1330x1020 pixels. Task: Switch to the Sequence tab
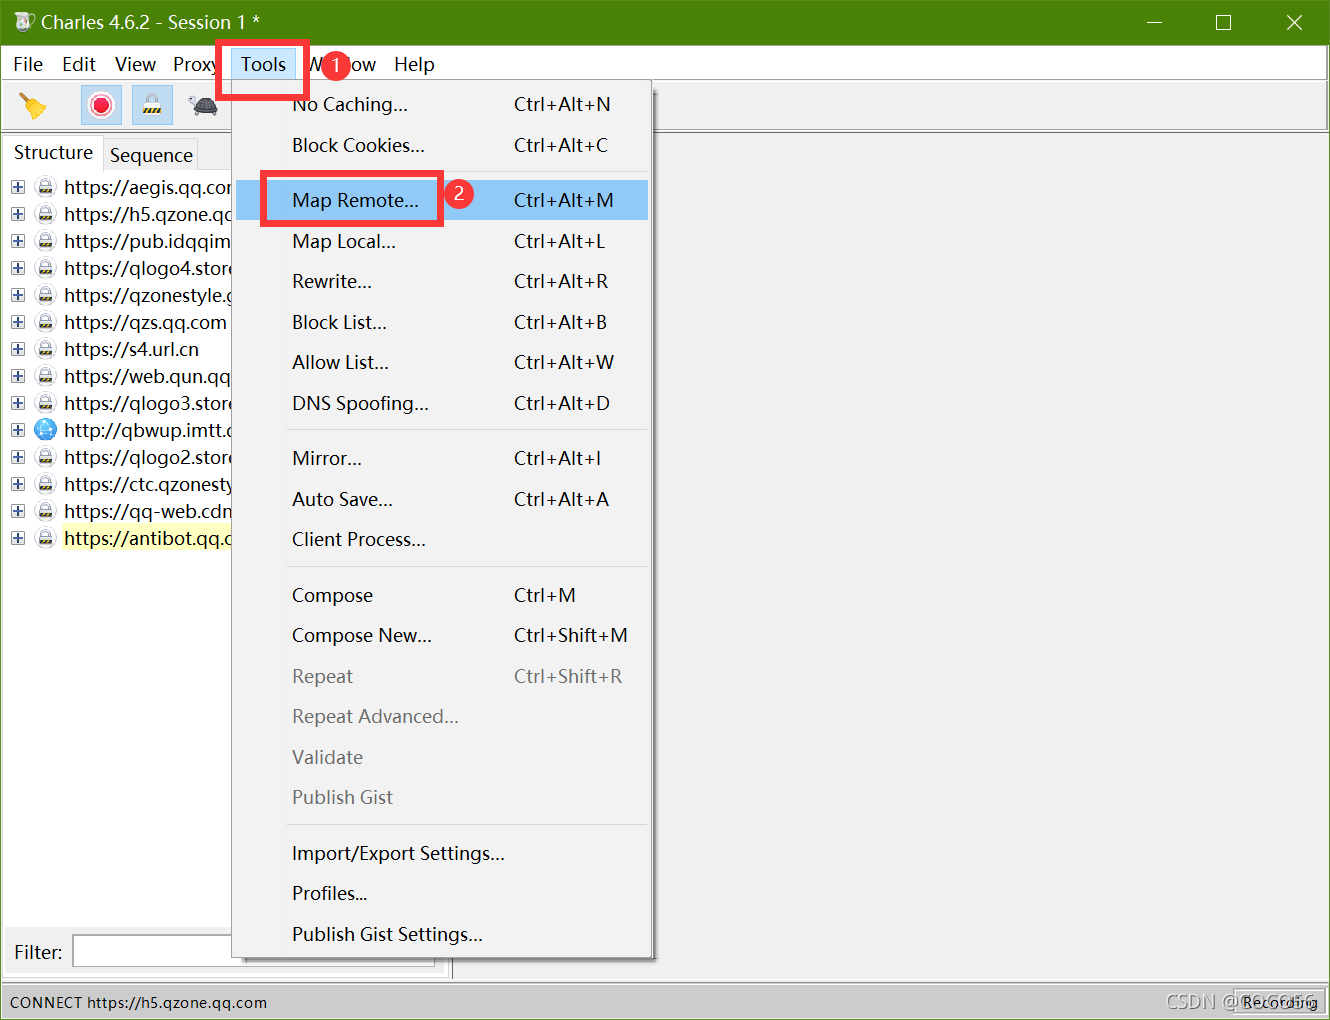point(151,154)
